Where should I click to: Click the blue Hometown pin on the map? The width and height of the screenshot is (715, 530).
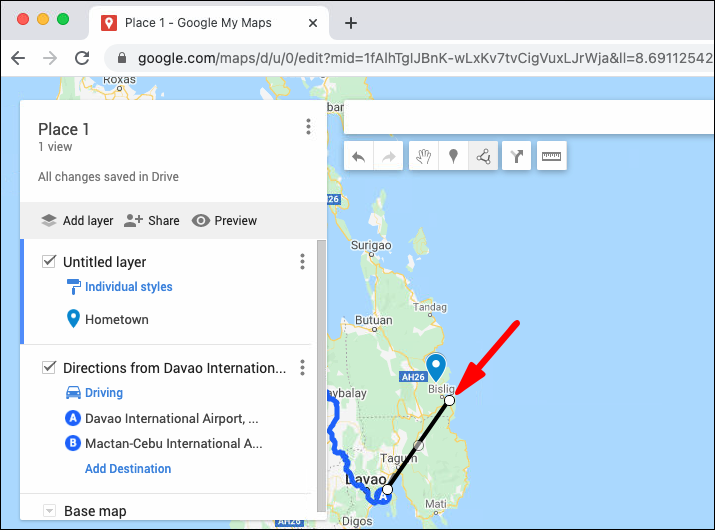436,367
